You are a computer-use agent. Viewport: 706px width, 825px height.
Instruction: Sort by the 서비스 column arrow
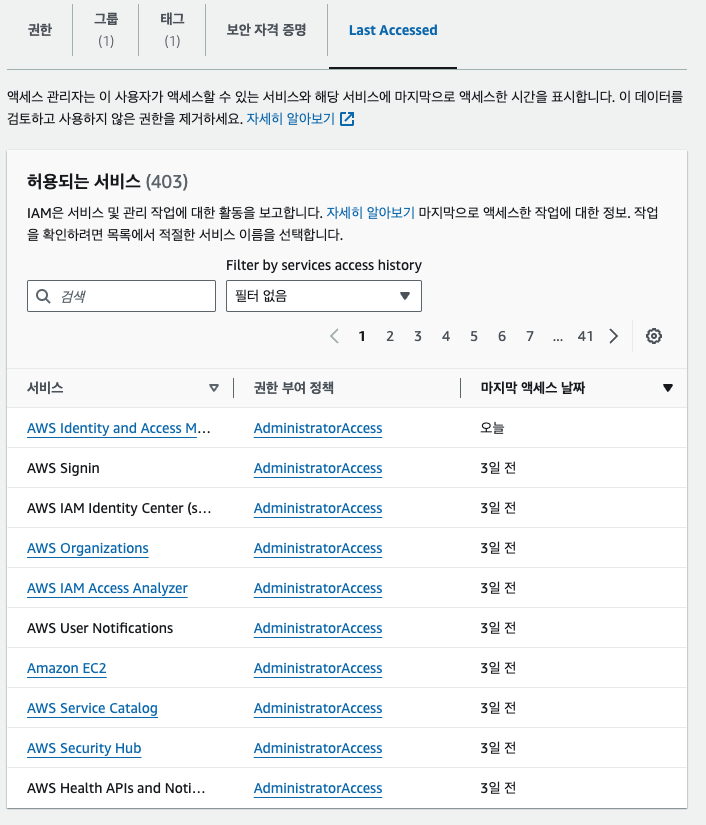[214, 388]
